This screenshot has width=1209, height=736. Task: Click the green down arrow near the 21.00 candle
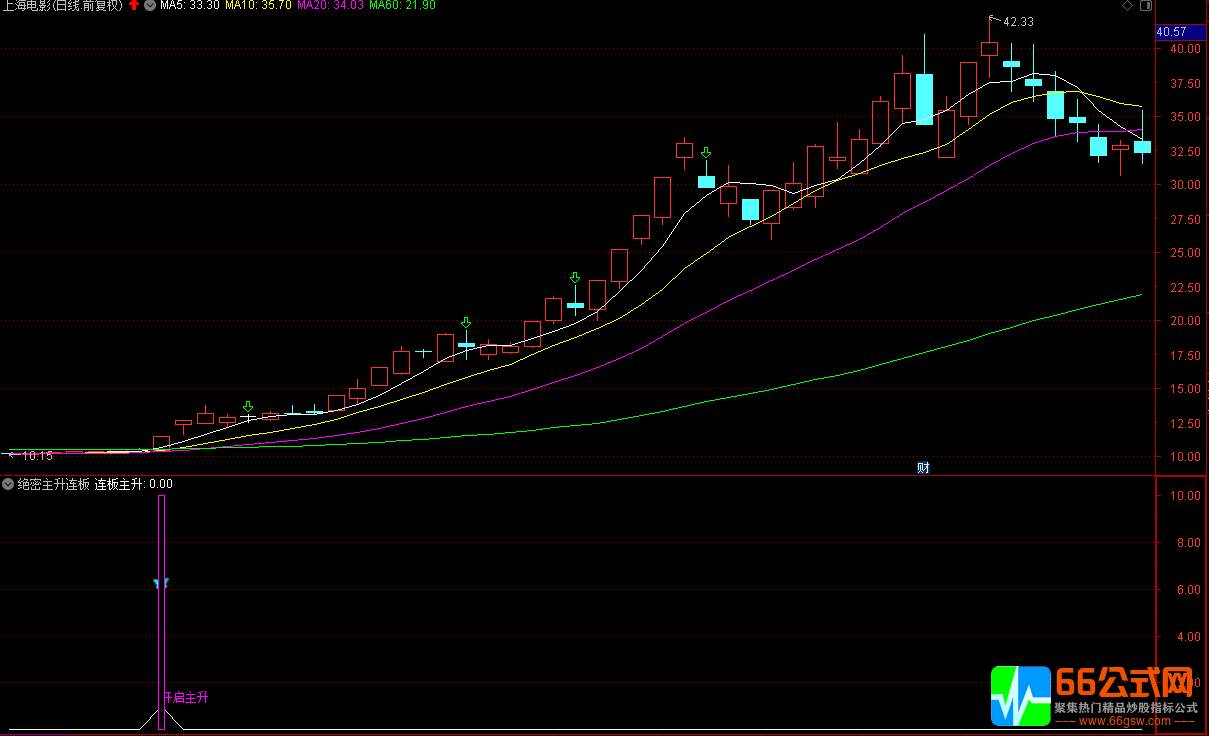(x=575, y=278)
